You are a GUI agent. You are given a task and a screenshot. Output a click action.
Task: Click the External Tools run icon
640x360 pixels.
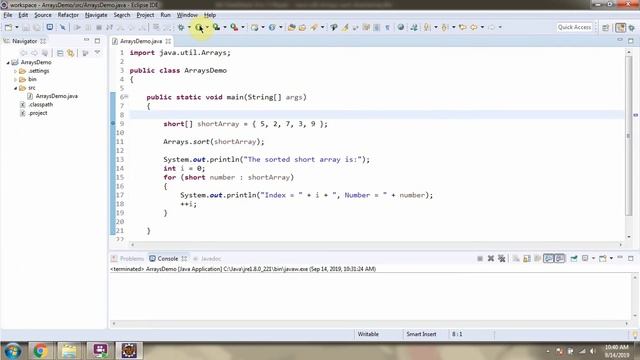pyautogui.click(x=234, y=27)
